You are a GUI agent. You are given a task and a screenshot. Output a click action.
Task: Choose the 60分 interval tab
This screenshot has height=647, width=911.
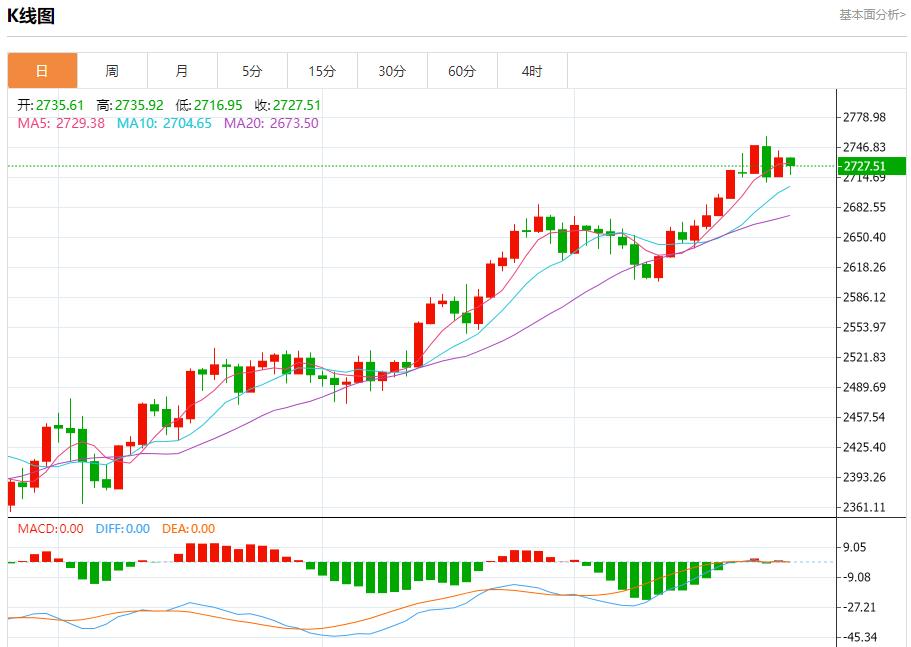(462, 71)
